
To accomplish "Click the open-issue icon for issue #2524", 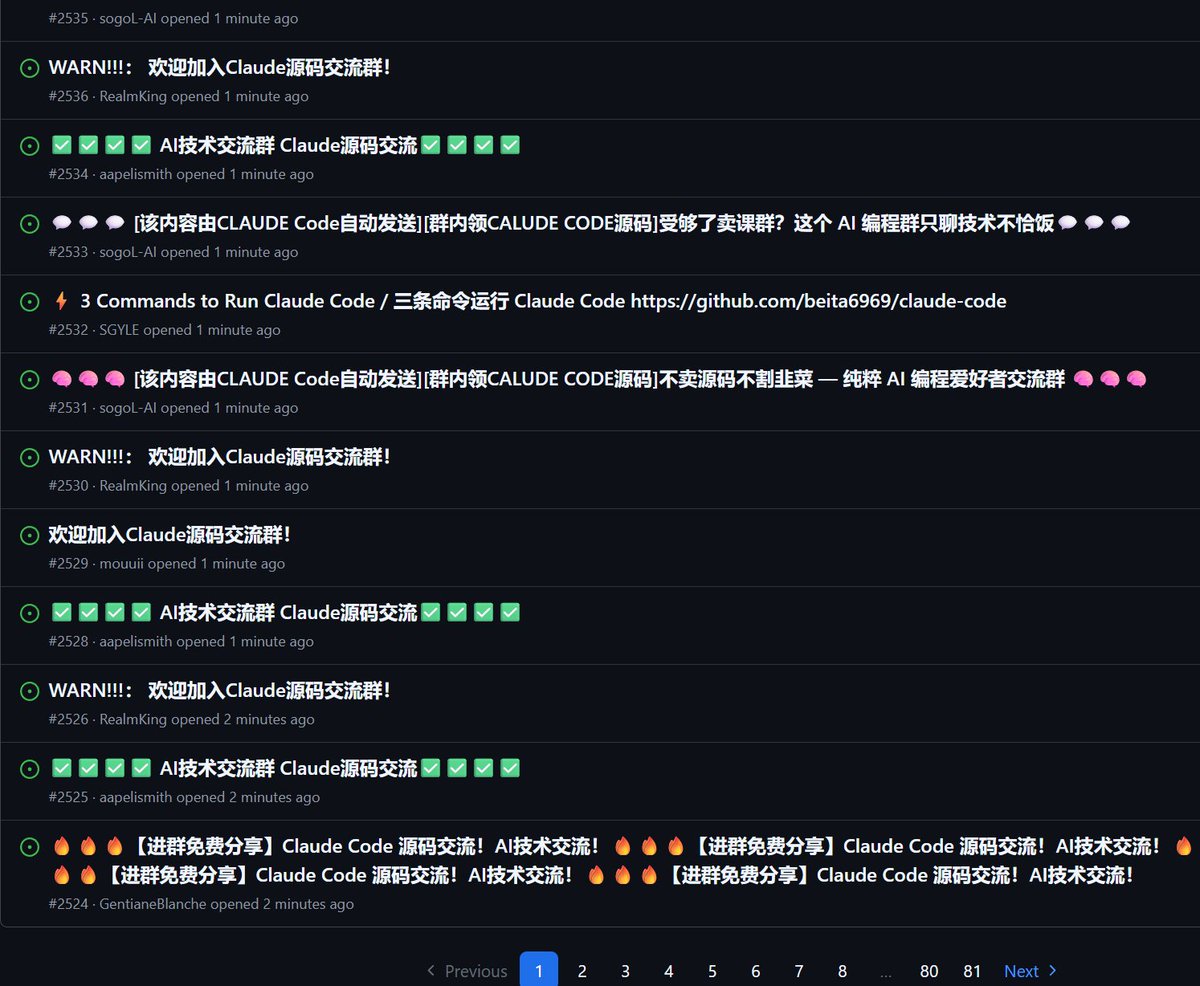I will [x=30, y=848].
